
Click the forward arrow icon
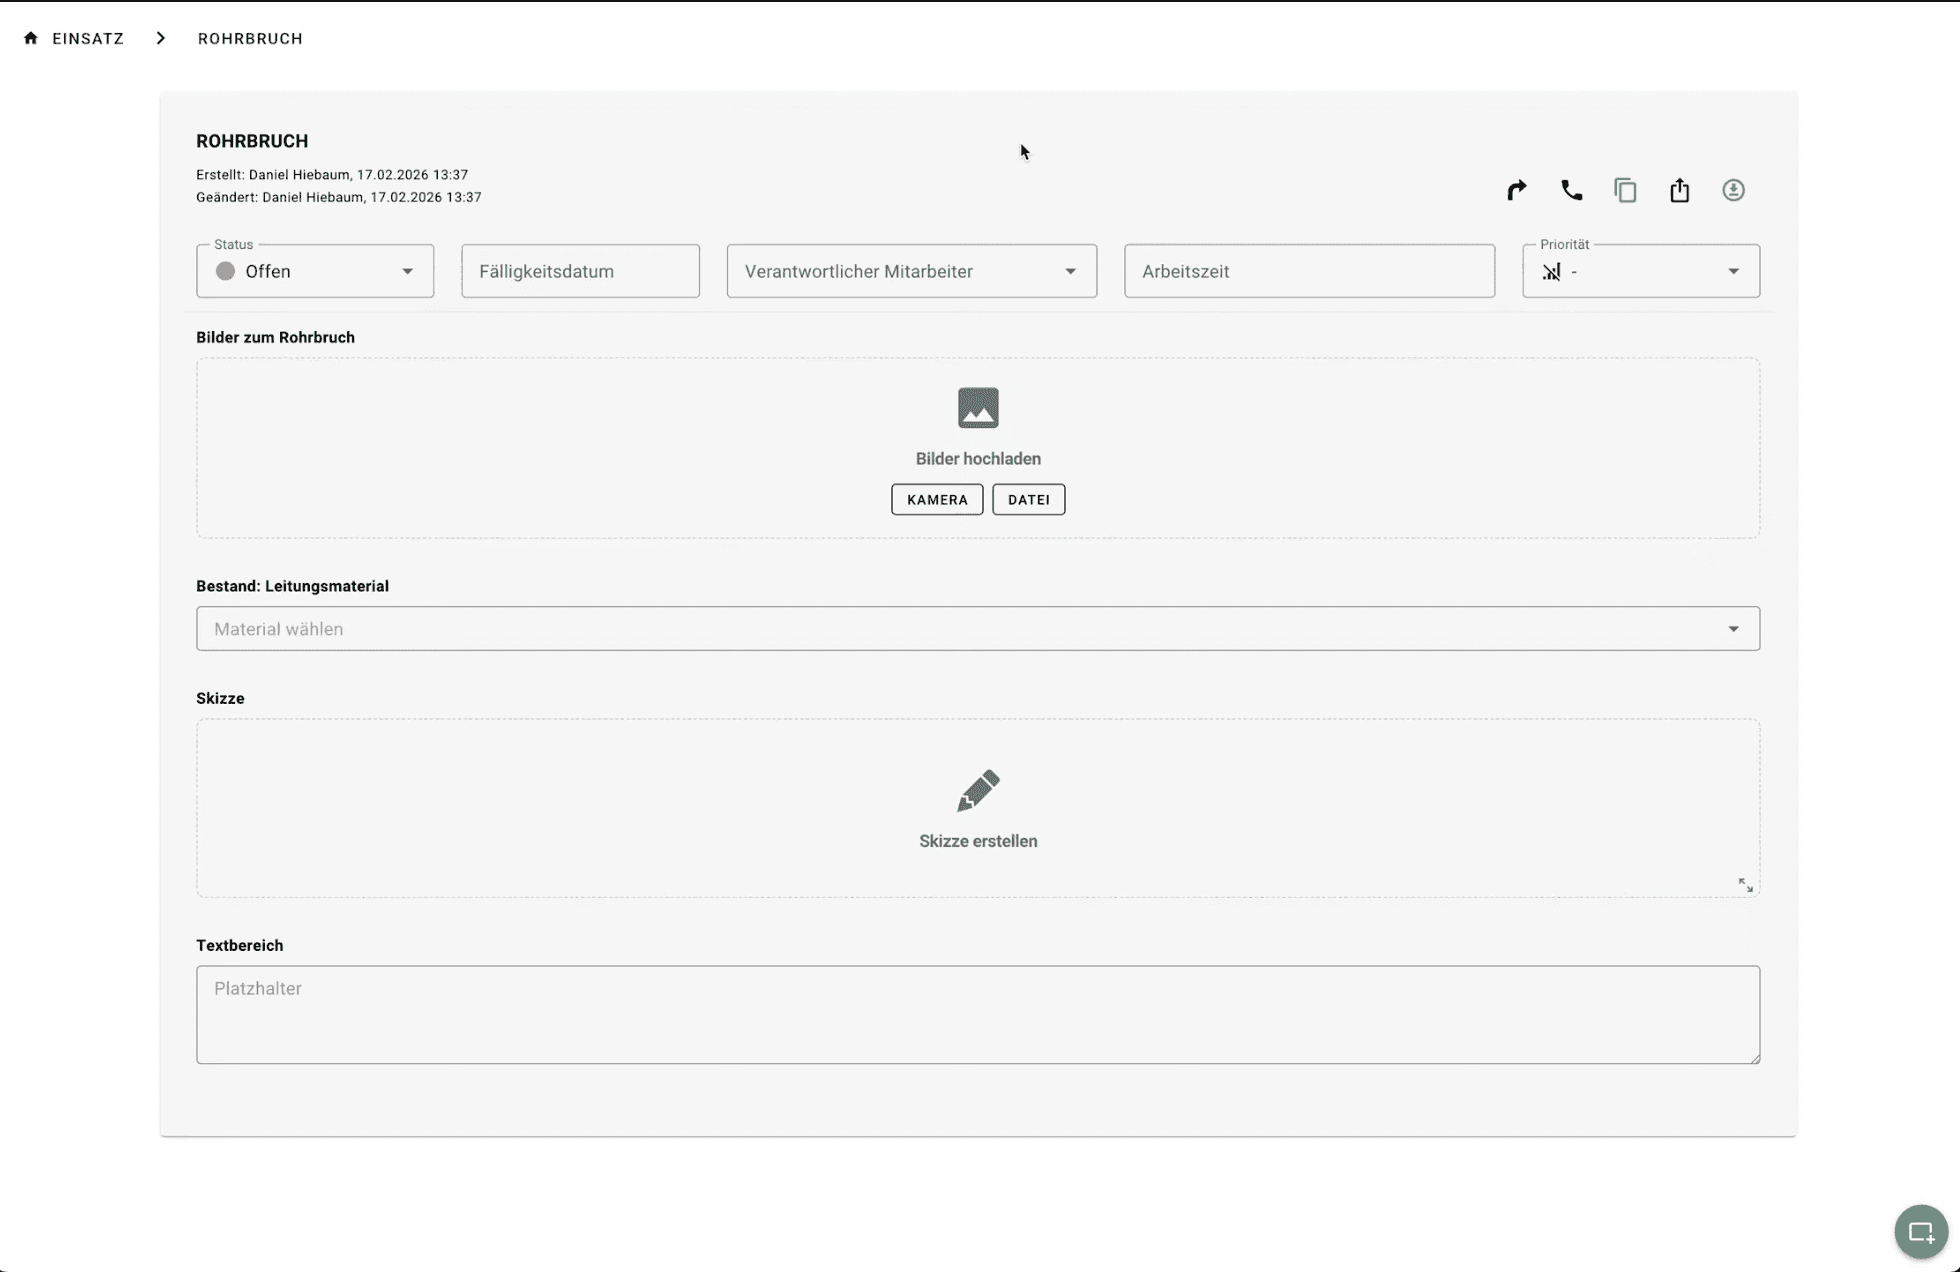pos(1516,190)
